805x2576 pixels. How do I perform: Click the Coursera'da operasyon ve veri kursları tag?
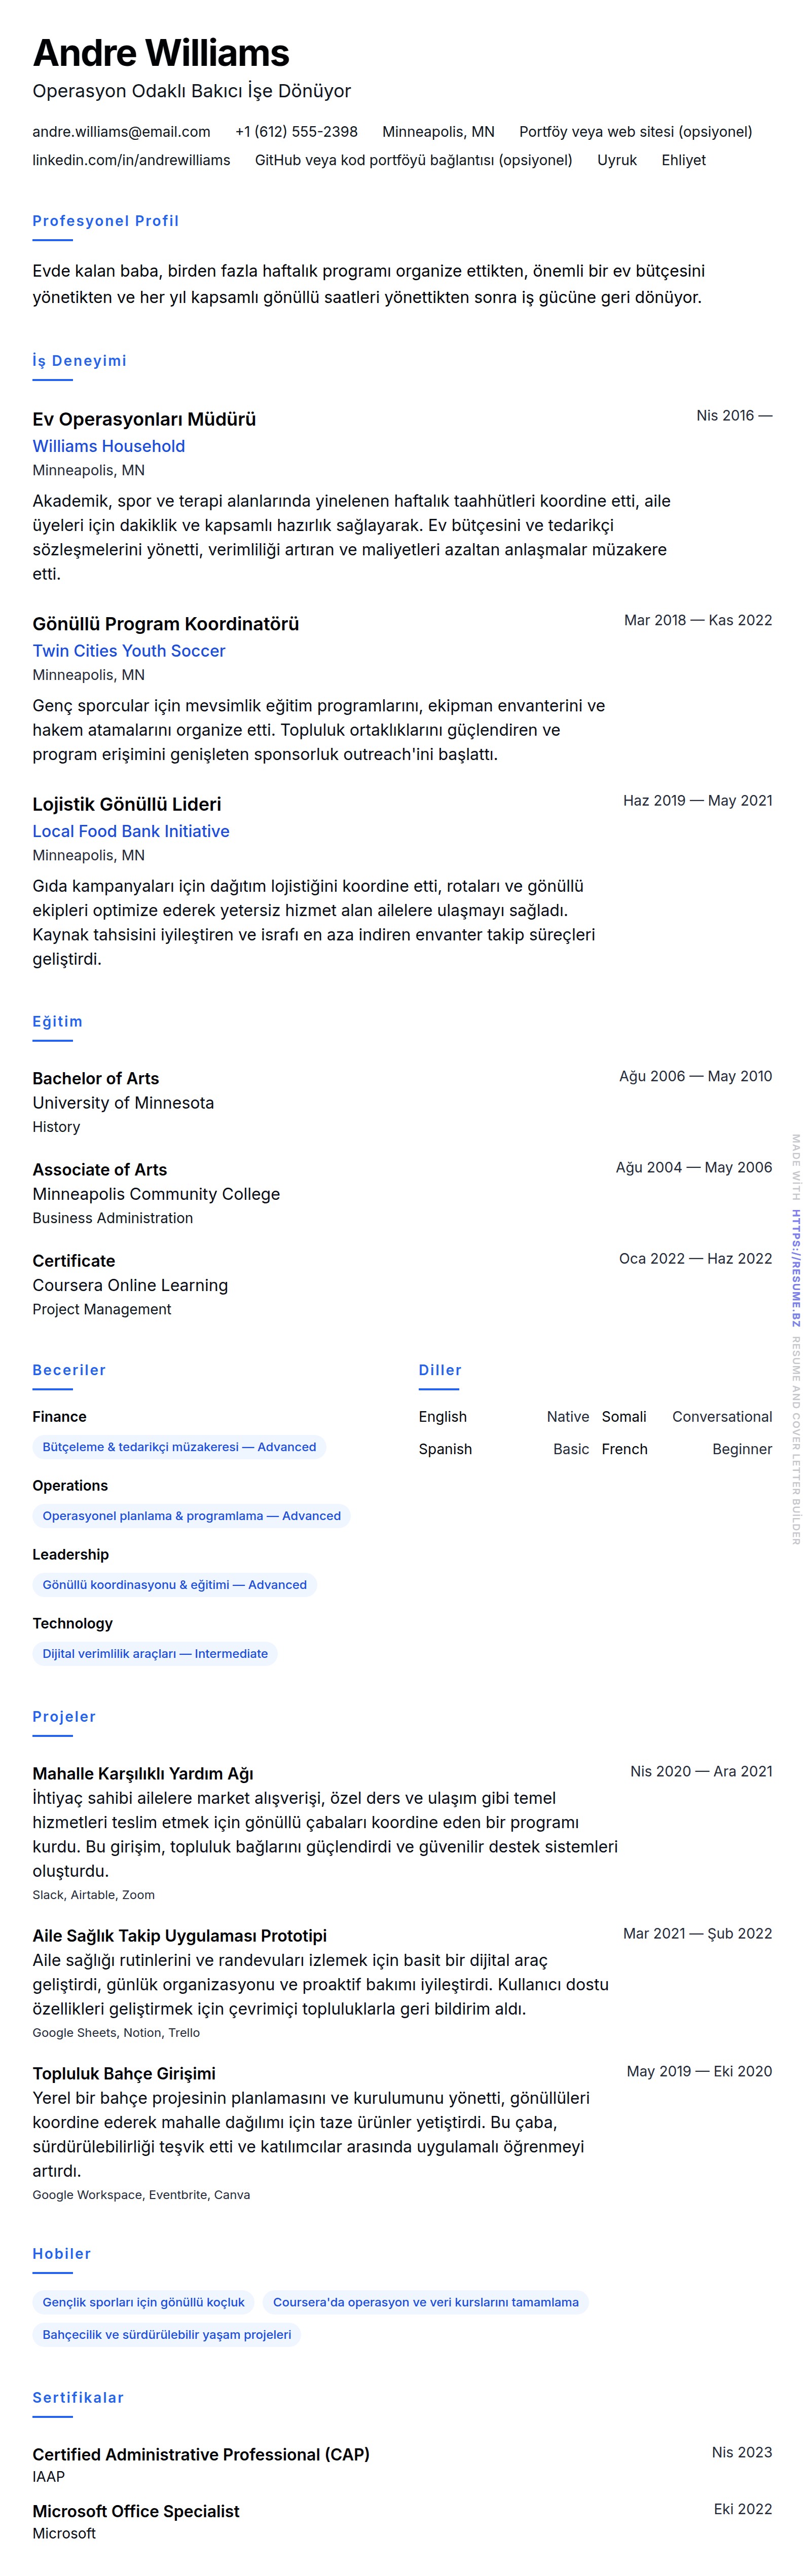(425, 2302)
